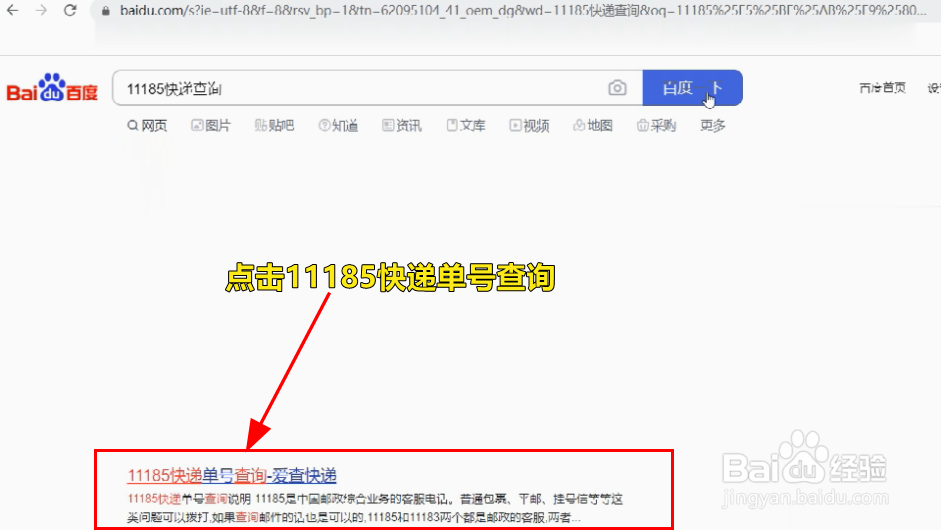This screenshot has height=530, width=941.
Task: Select the 文库 tab
Action: [x=466, y=125]
